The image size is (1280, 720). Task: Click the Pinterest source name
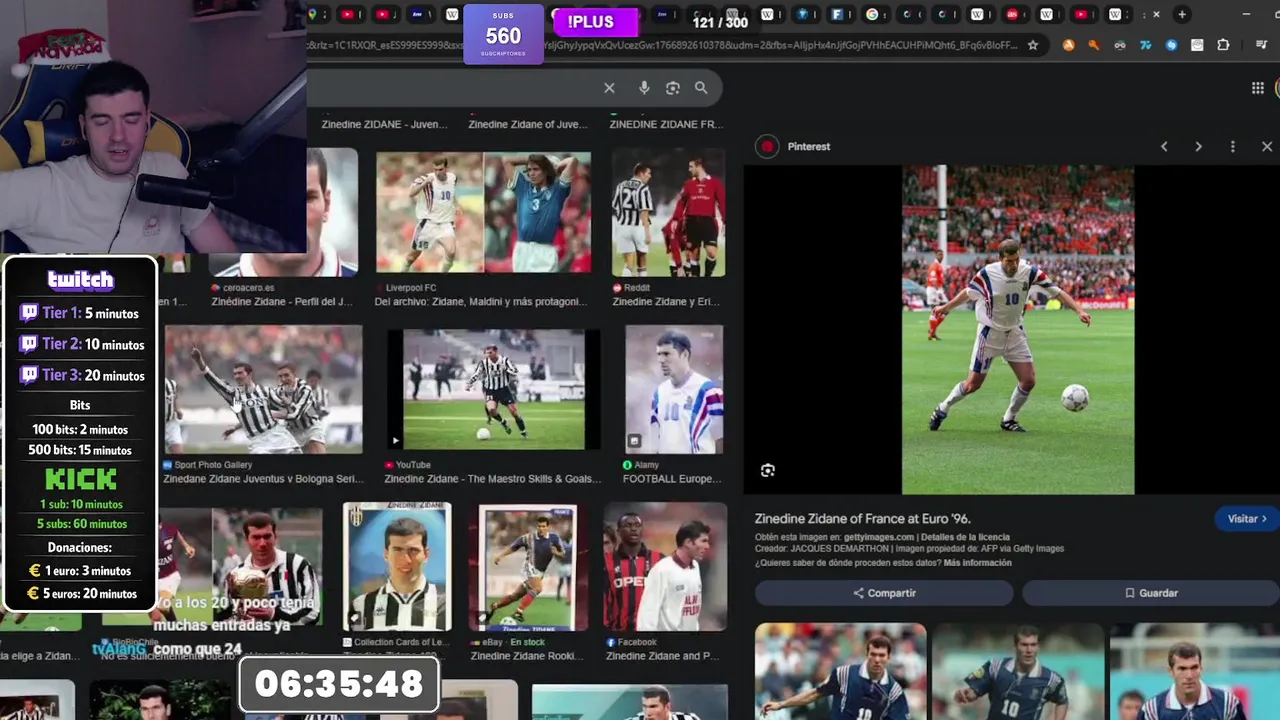point(809,146)
